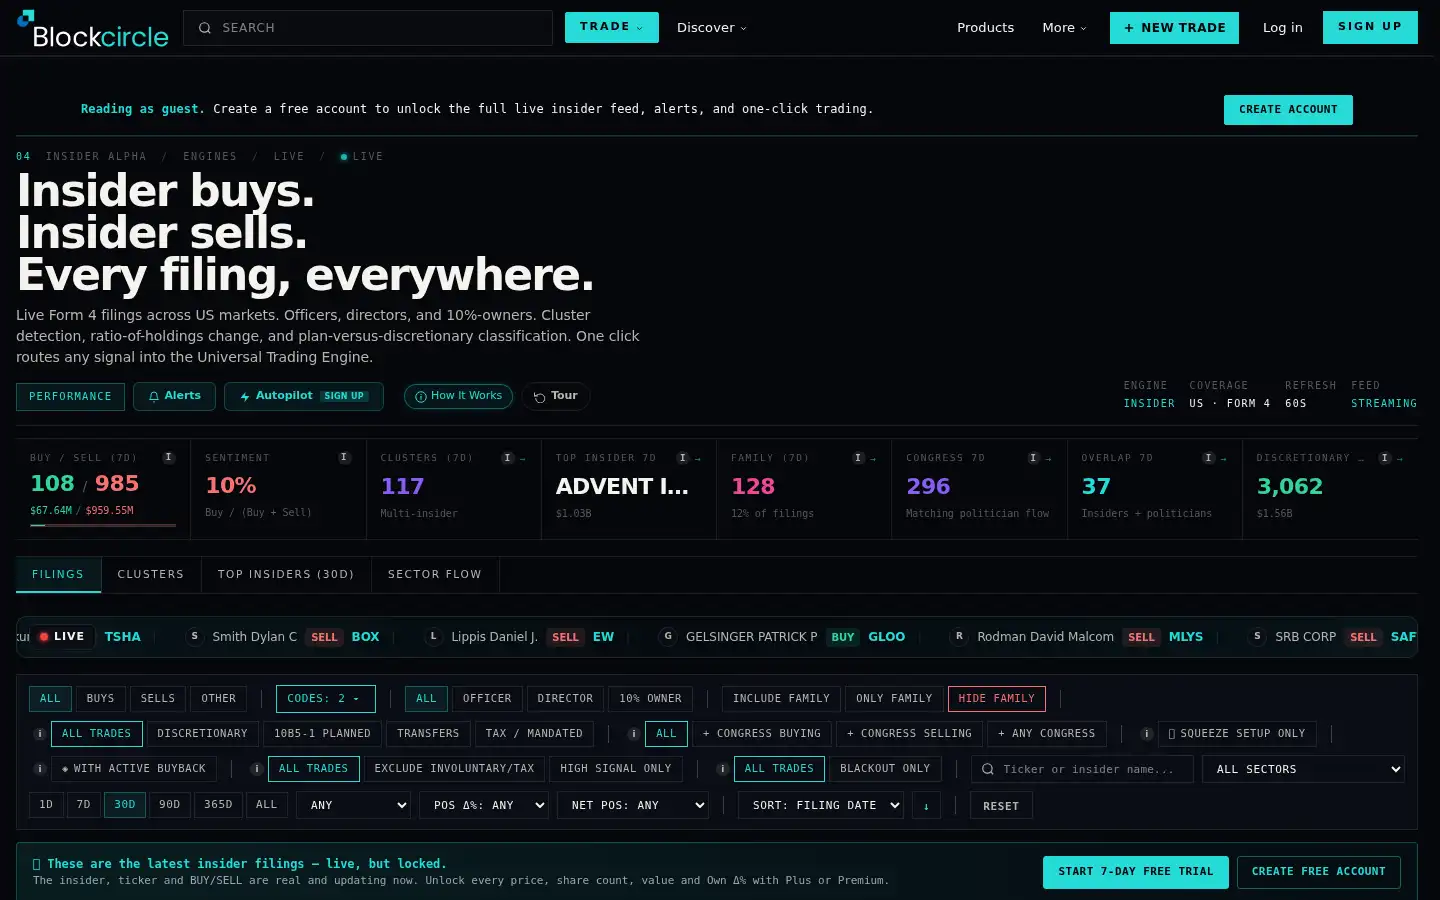Enable ONLY FAMILY filter

[x=894, y=699]
